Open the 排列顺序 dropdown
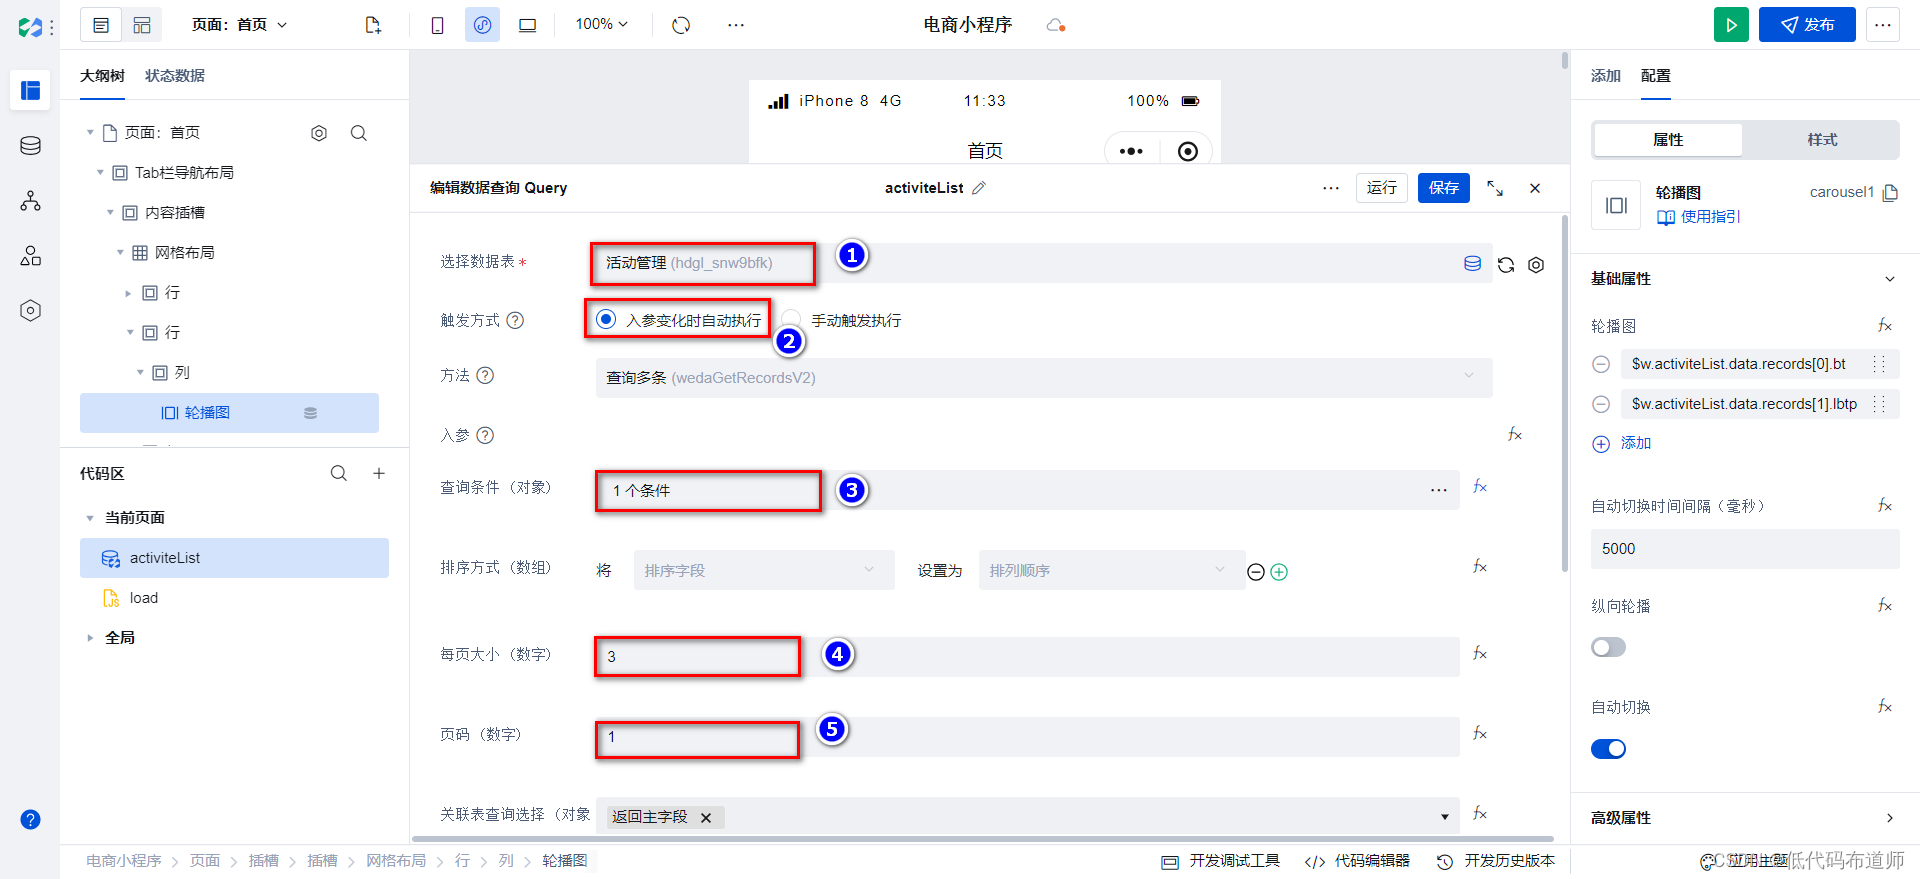1920x879 pixels. click(1111, 570)
